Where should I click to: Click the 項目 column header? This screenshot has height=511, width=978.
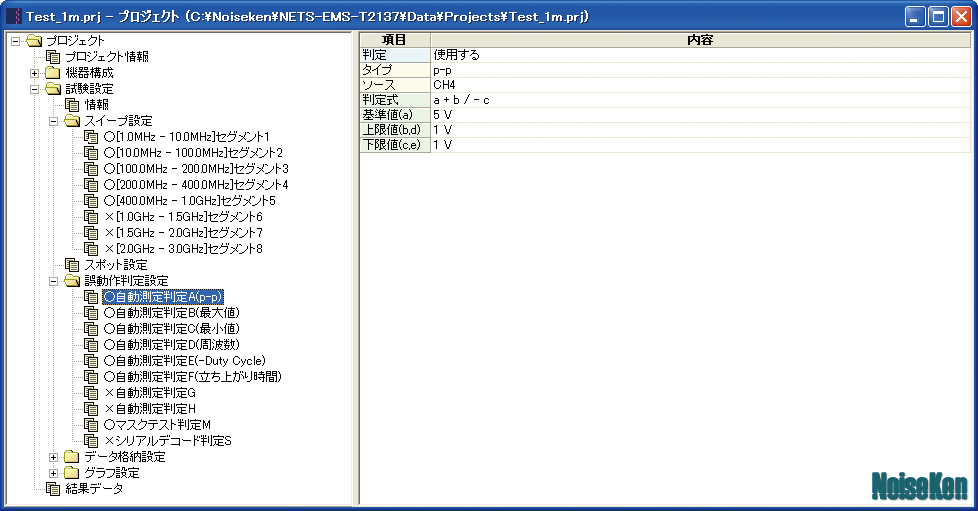tap(395, 40)
